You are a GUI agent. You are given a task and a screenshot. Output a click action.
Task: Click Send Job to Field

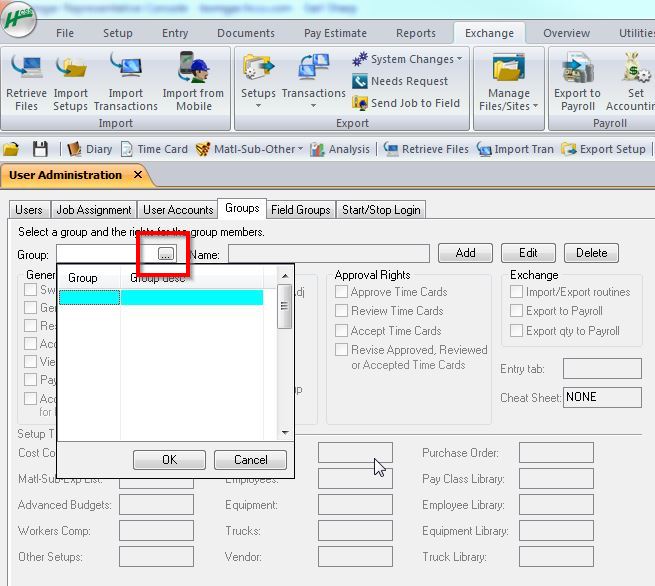[x=406, y=103]
